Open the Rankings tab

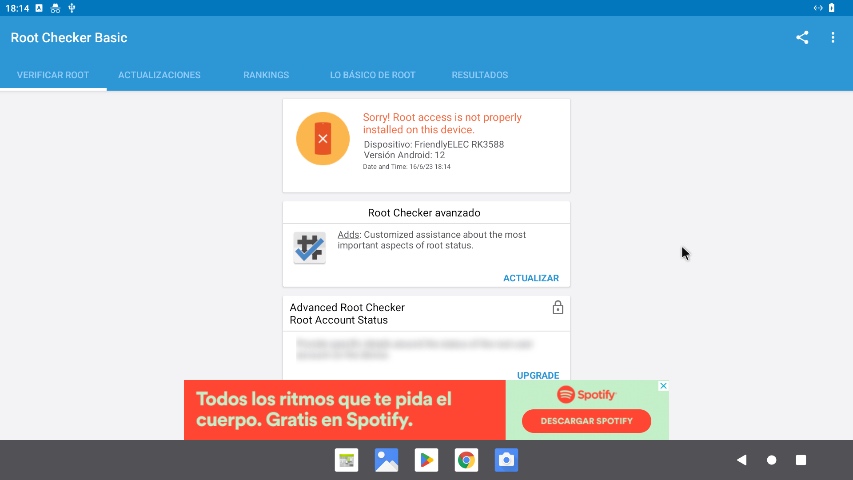(x=266, y=75)
